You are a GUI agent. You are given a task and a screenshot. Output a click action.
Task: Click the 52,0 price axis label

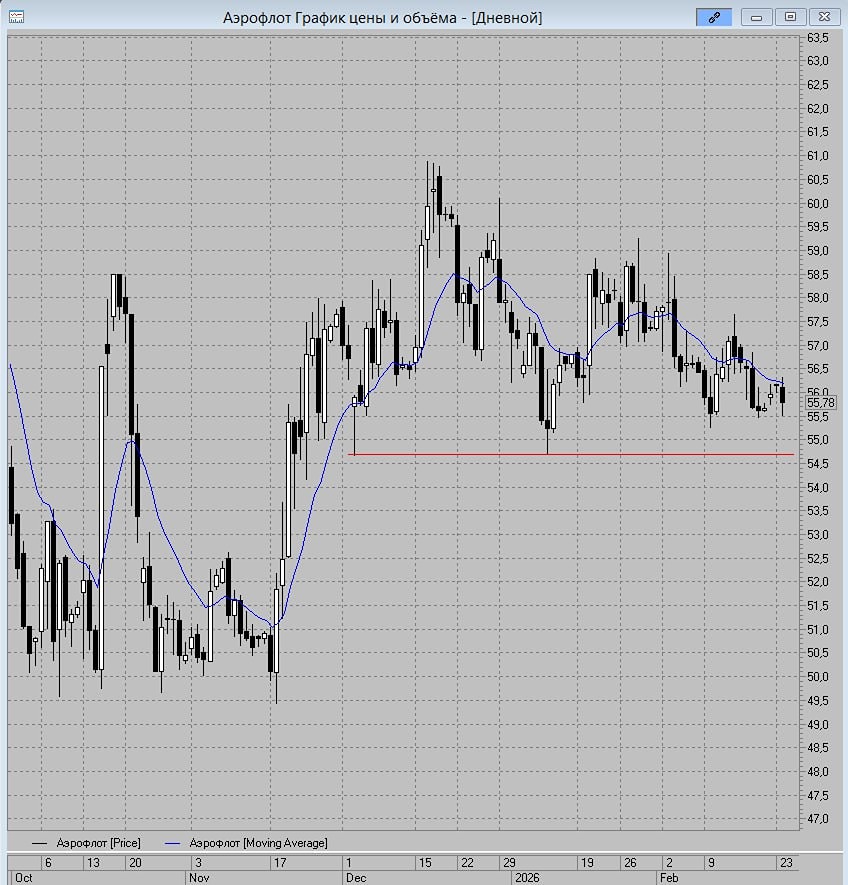click(818, 582)
